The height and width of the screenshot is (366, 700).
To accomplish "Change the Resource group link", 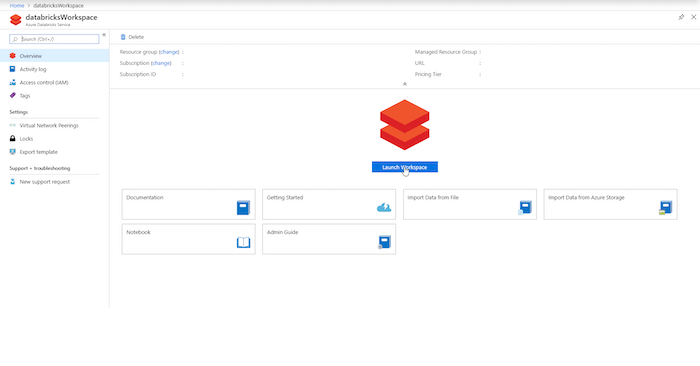I will click(169, 52).
